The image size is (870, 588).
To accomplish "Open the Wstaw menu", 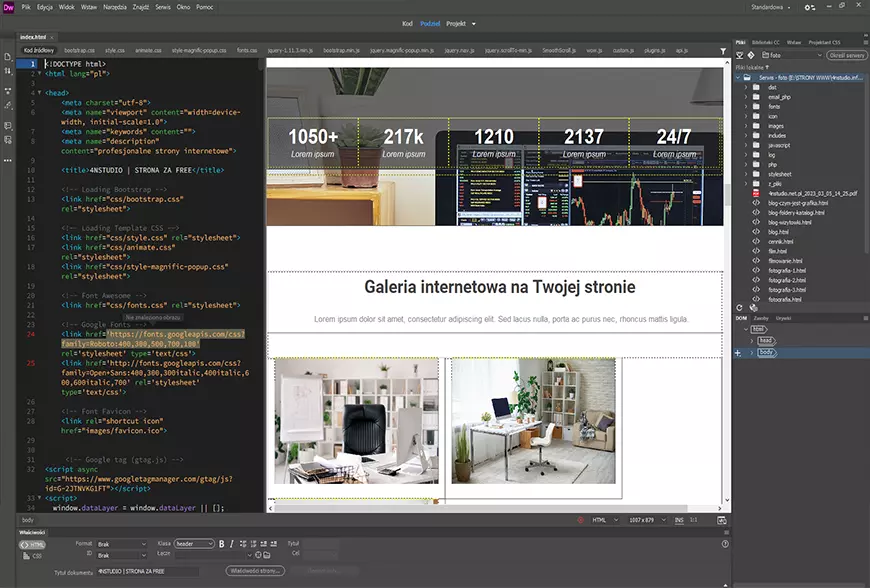I will [x=89, y=7].
